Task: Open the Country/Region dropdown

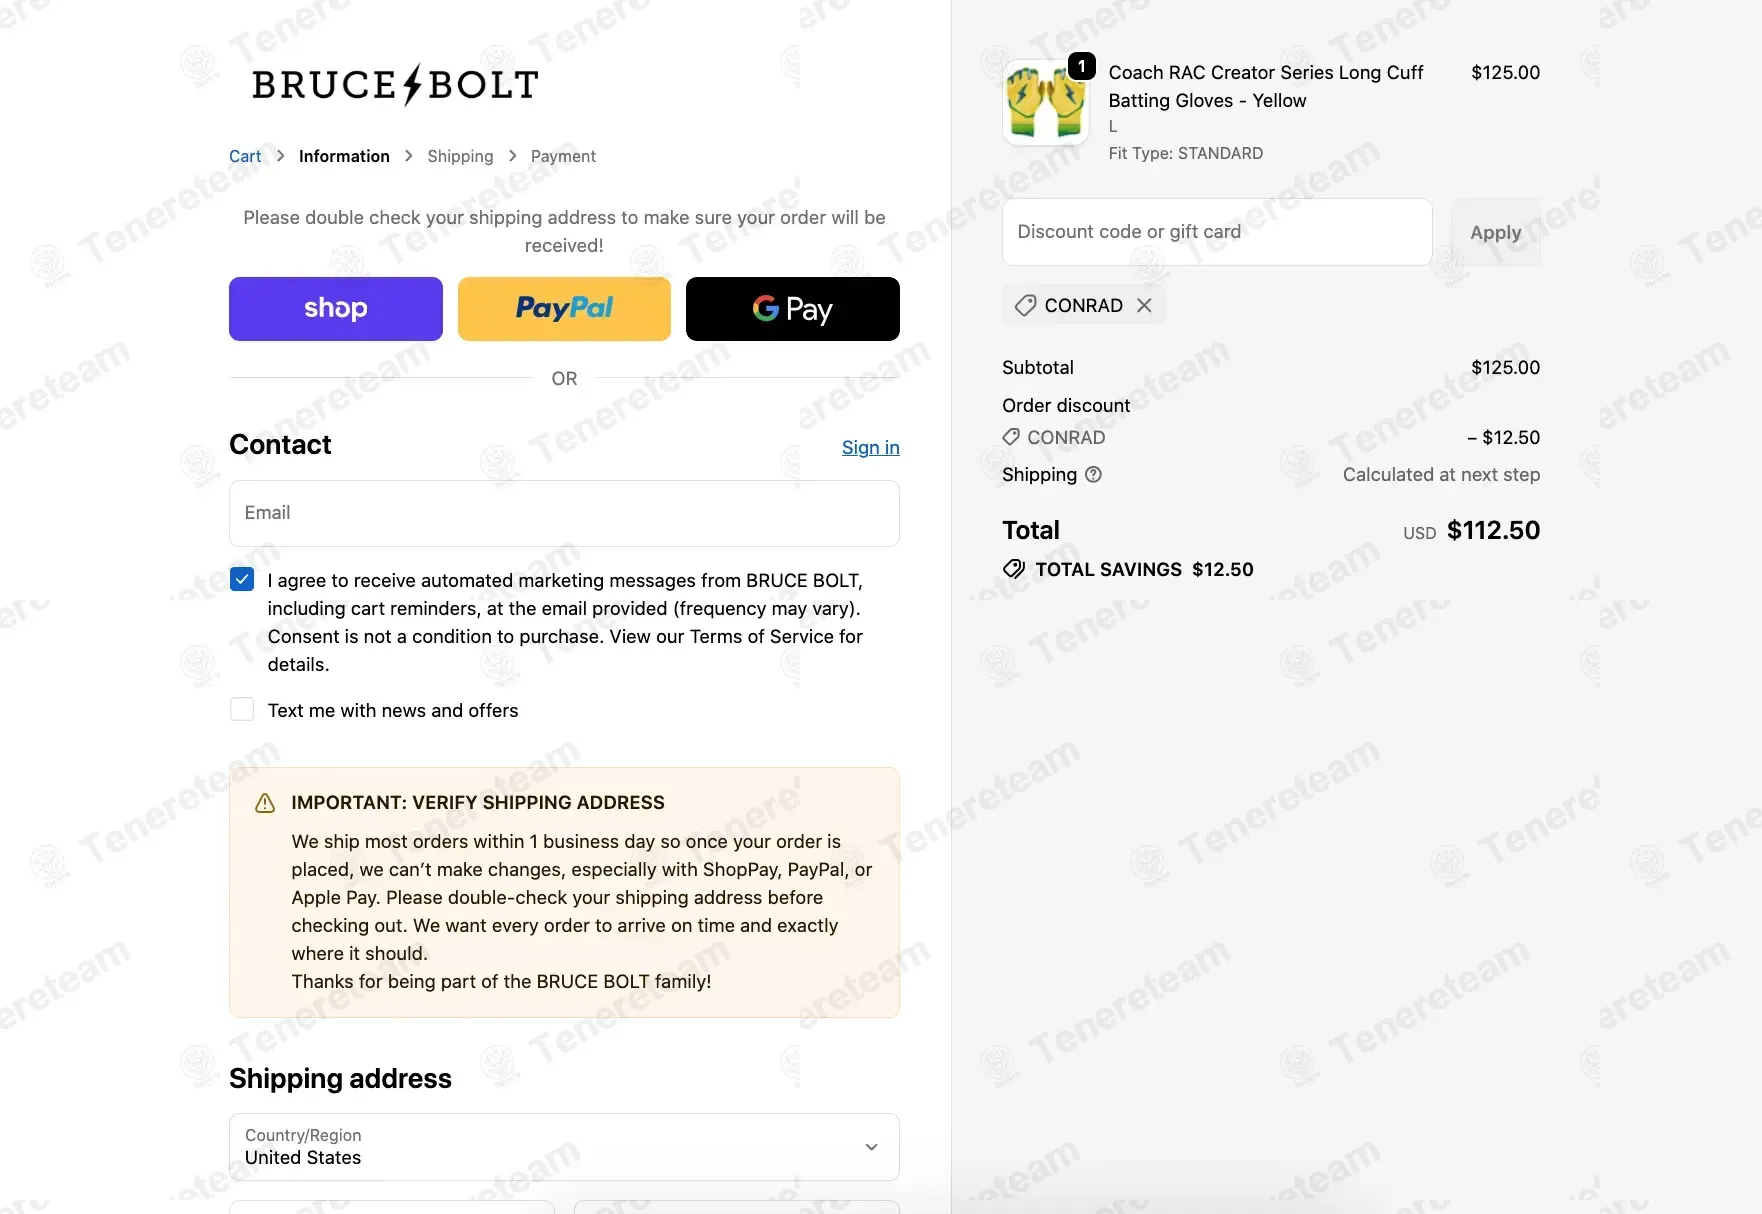Action: [x=564, y=1147]
